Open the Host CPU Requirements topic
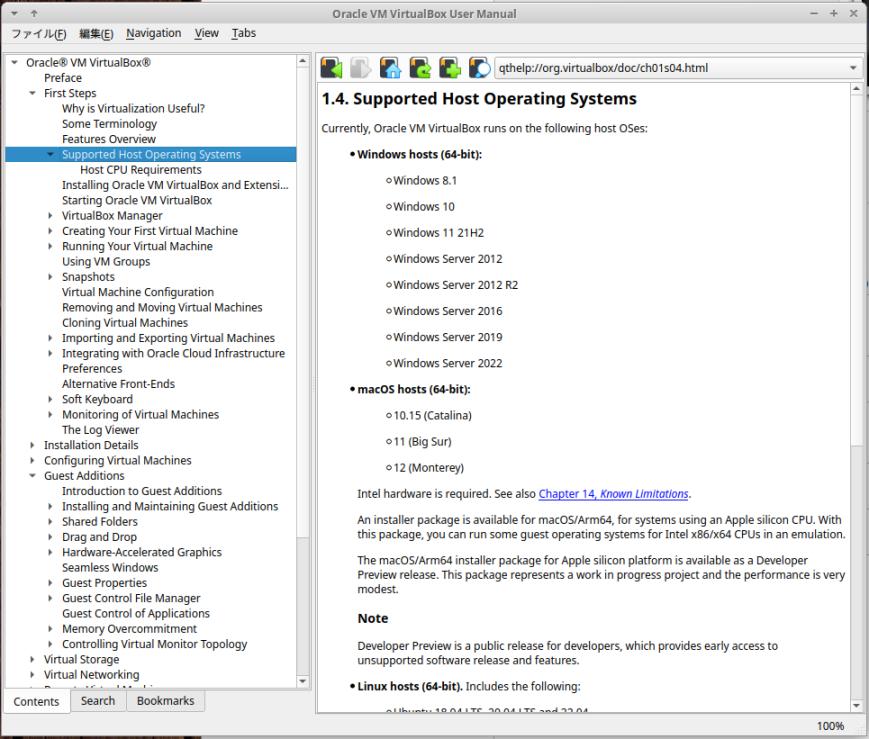This screenshot has width=869, height=739. coord(141,170)
